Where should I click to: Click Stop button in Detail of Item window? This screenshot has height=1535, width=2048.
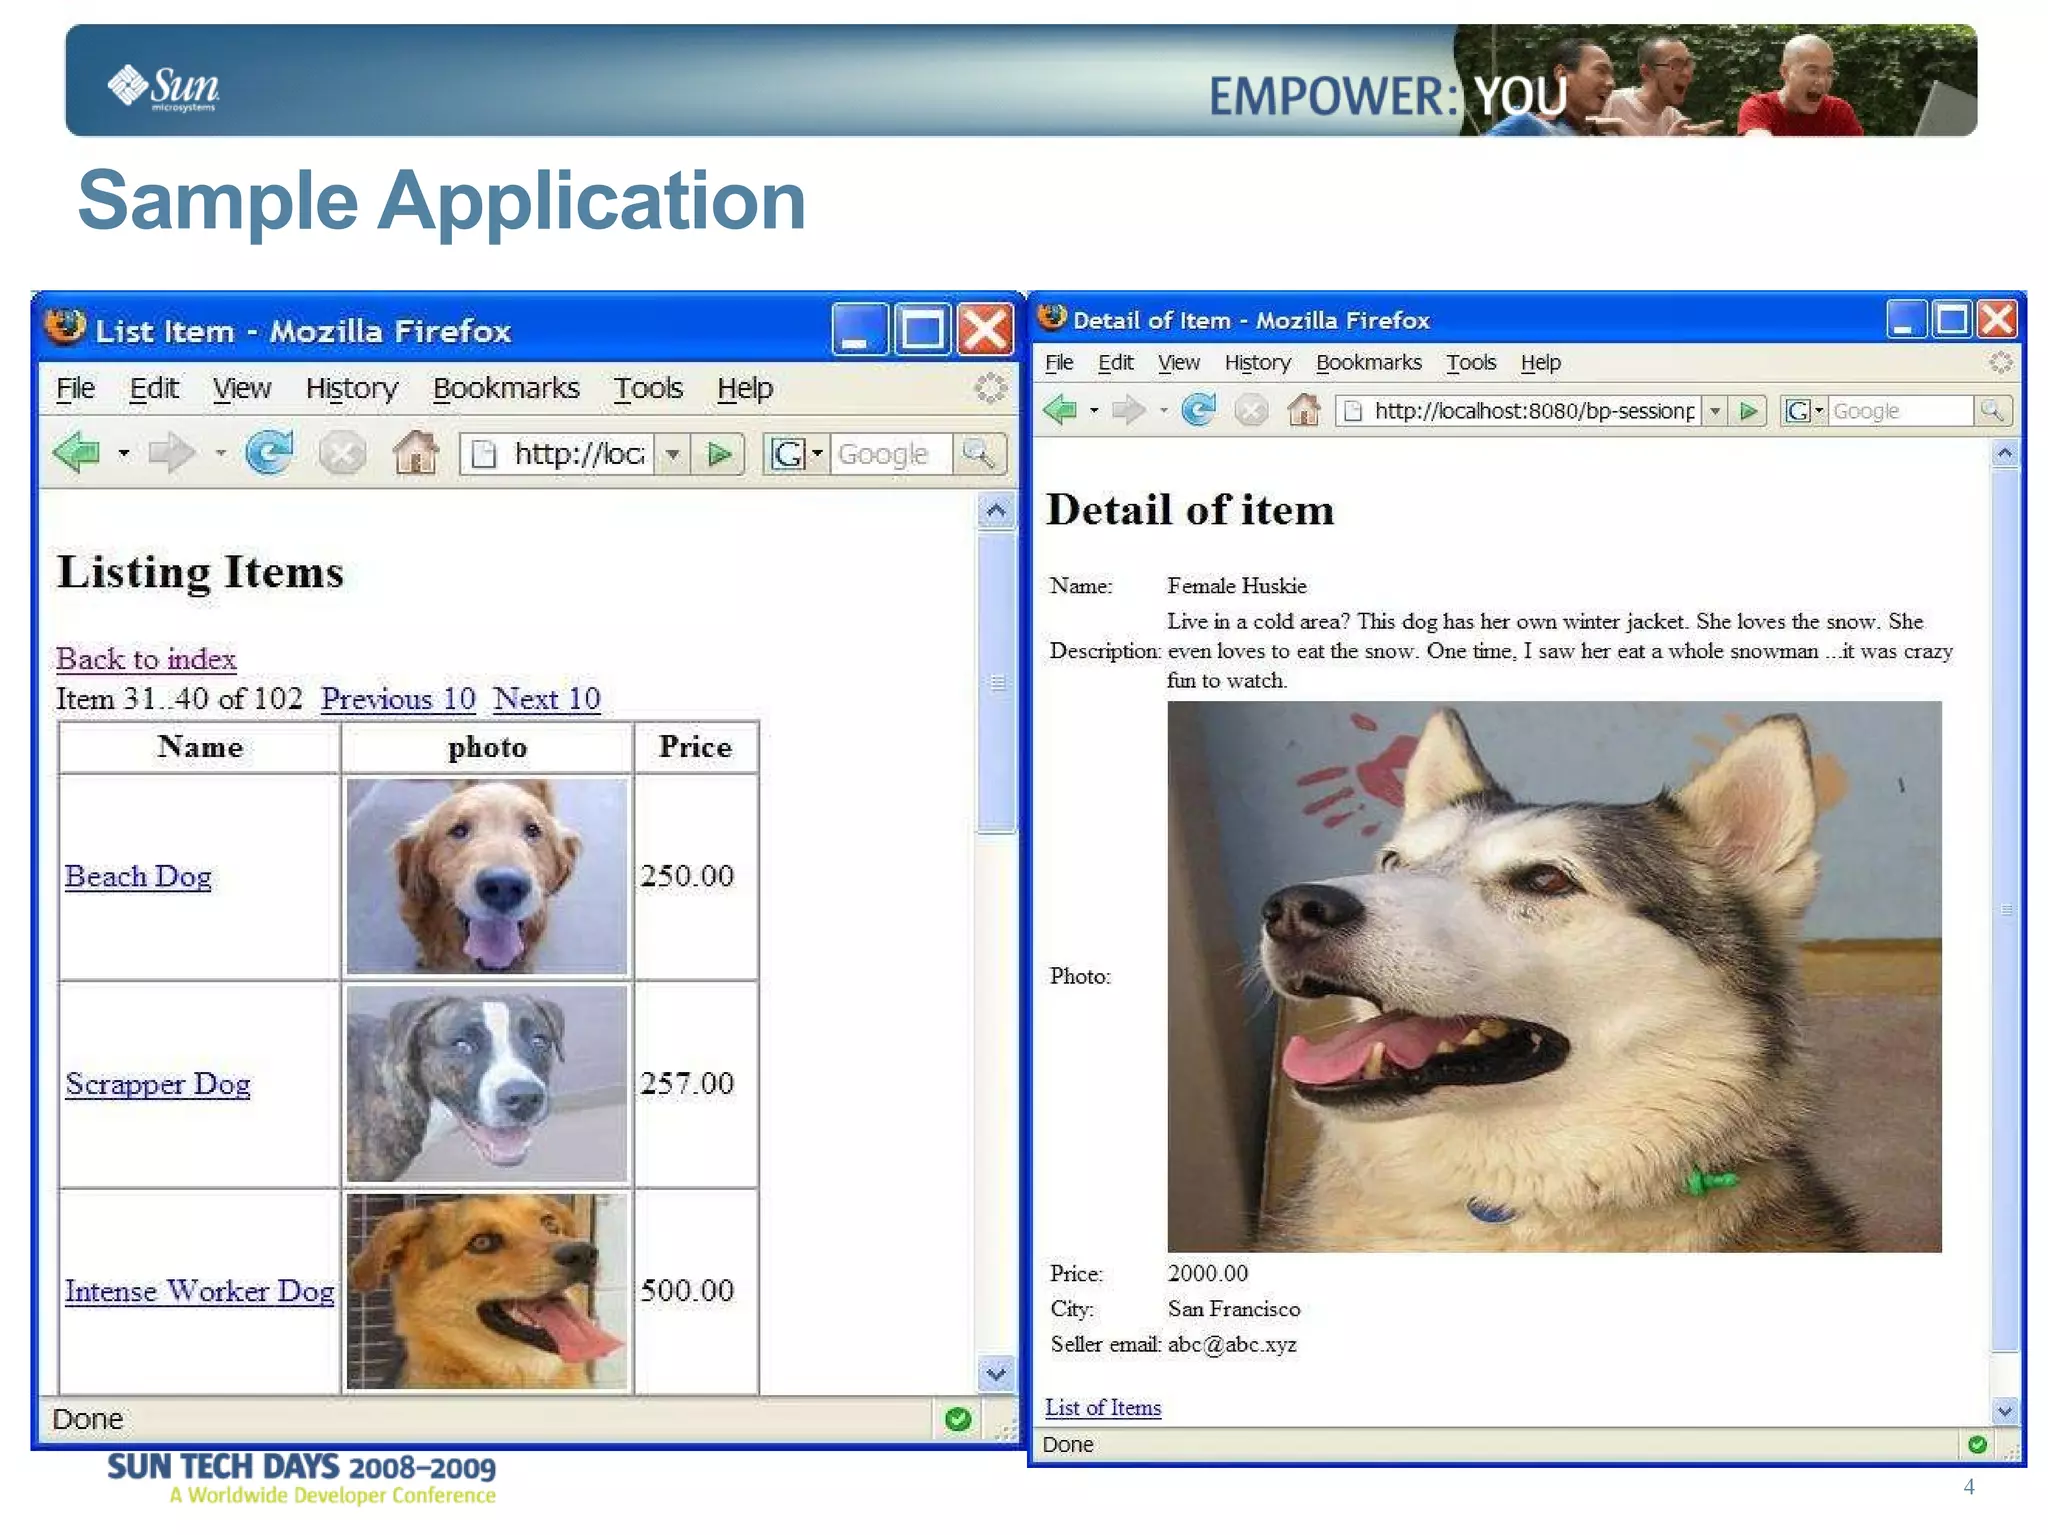1251,410
